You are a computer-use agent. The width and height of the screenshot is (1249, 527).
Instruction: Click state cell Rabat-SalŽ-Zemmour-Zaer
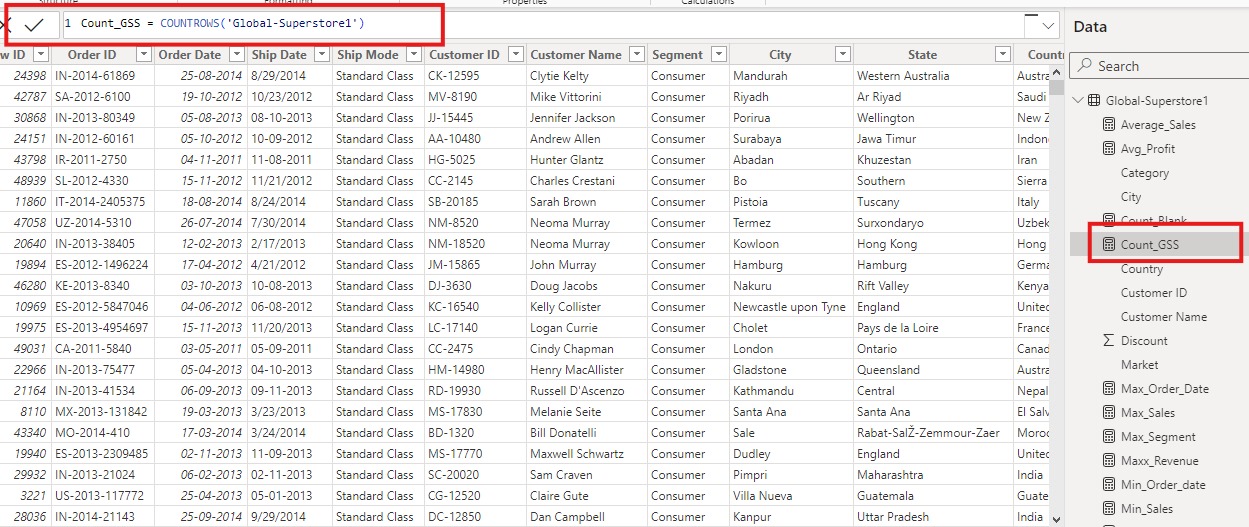tap(929, 433)
